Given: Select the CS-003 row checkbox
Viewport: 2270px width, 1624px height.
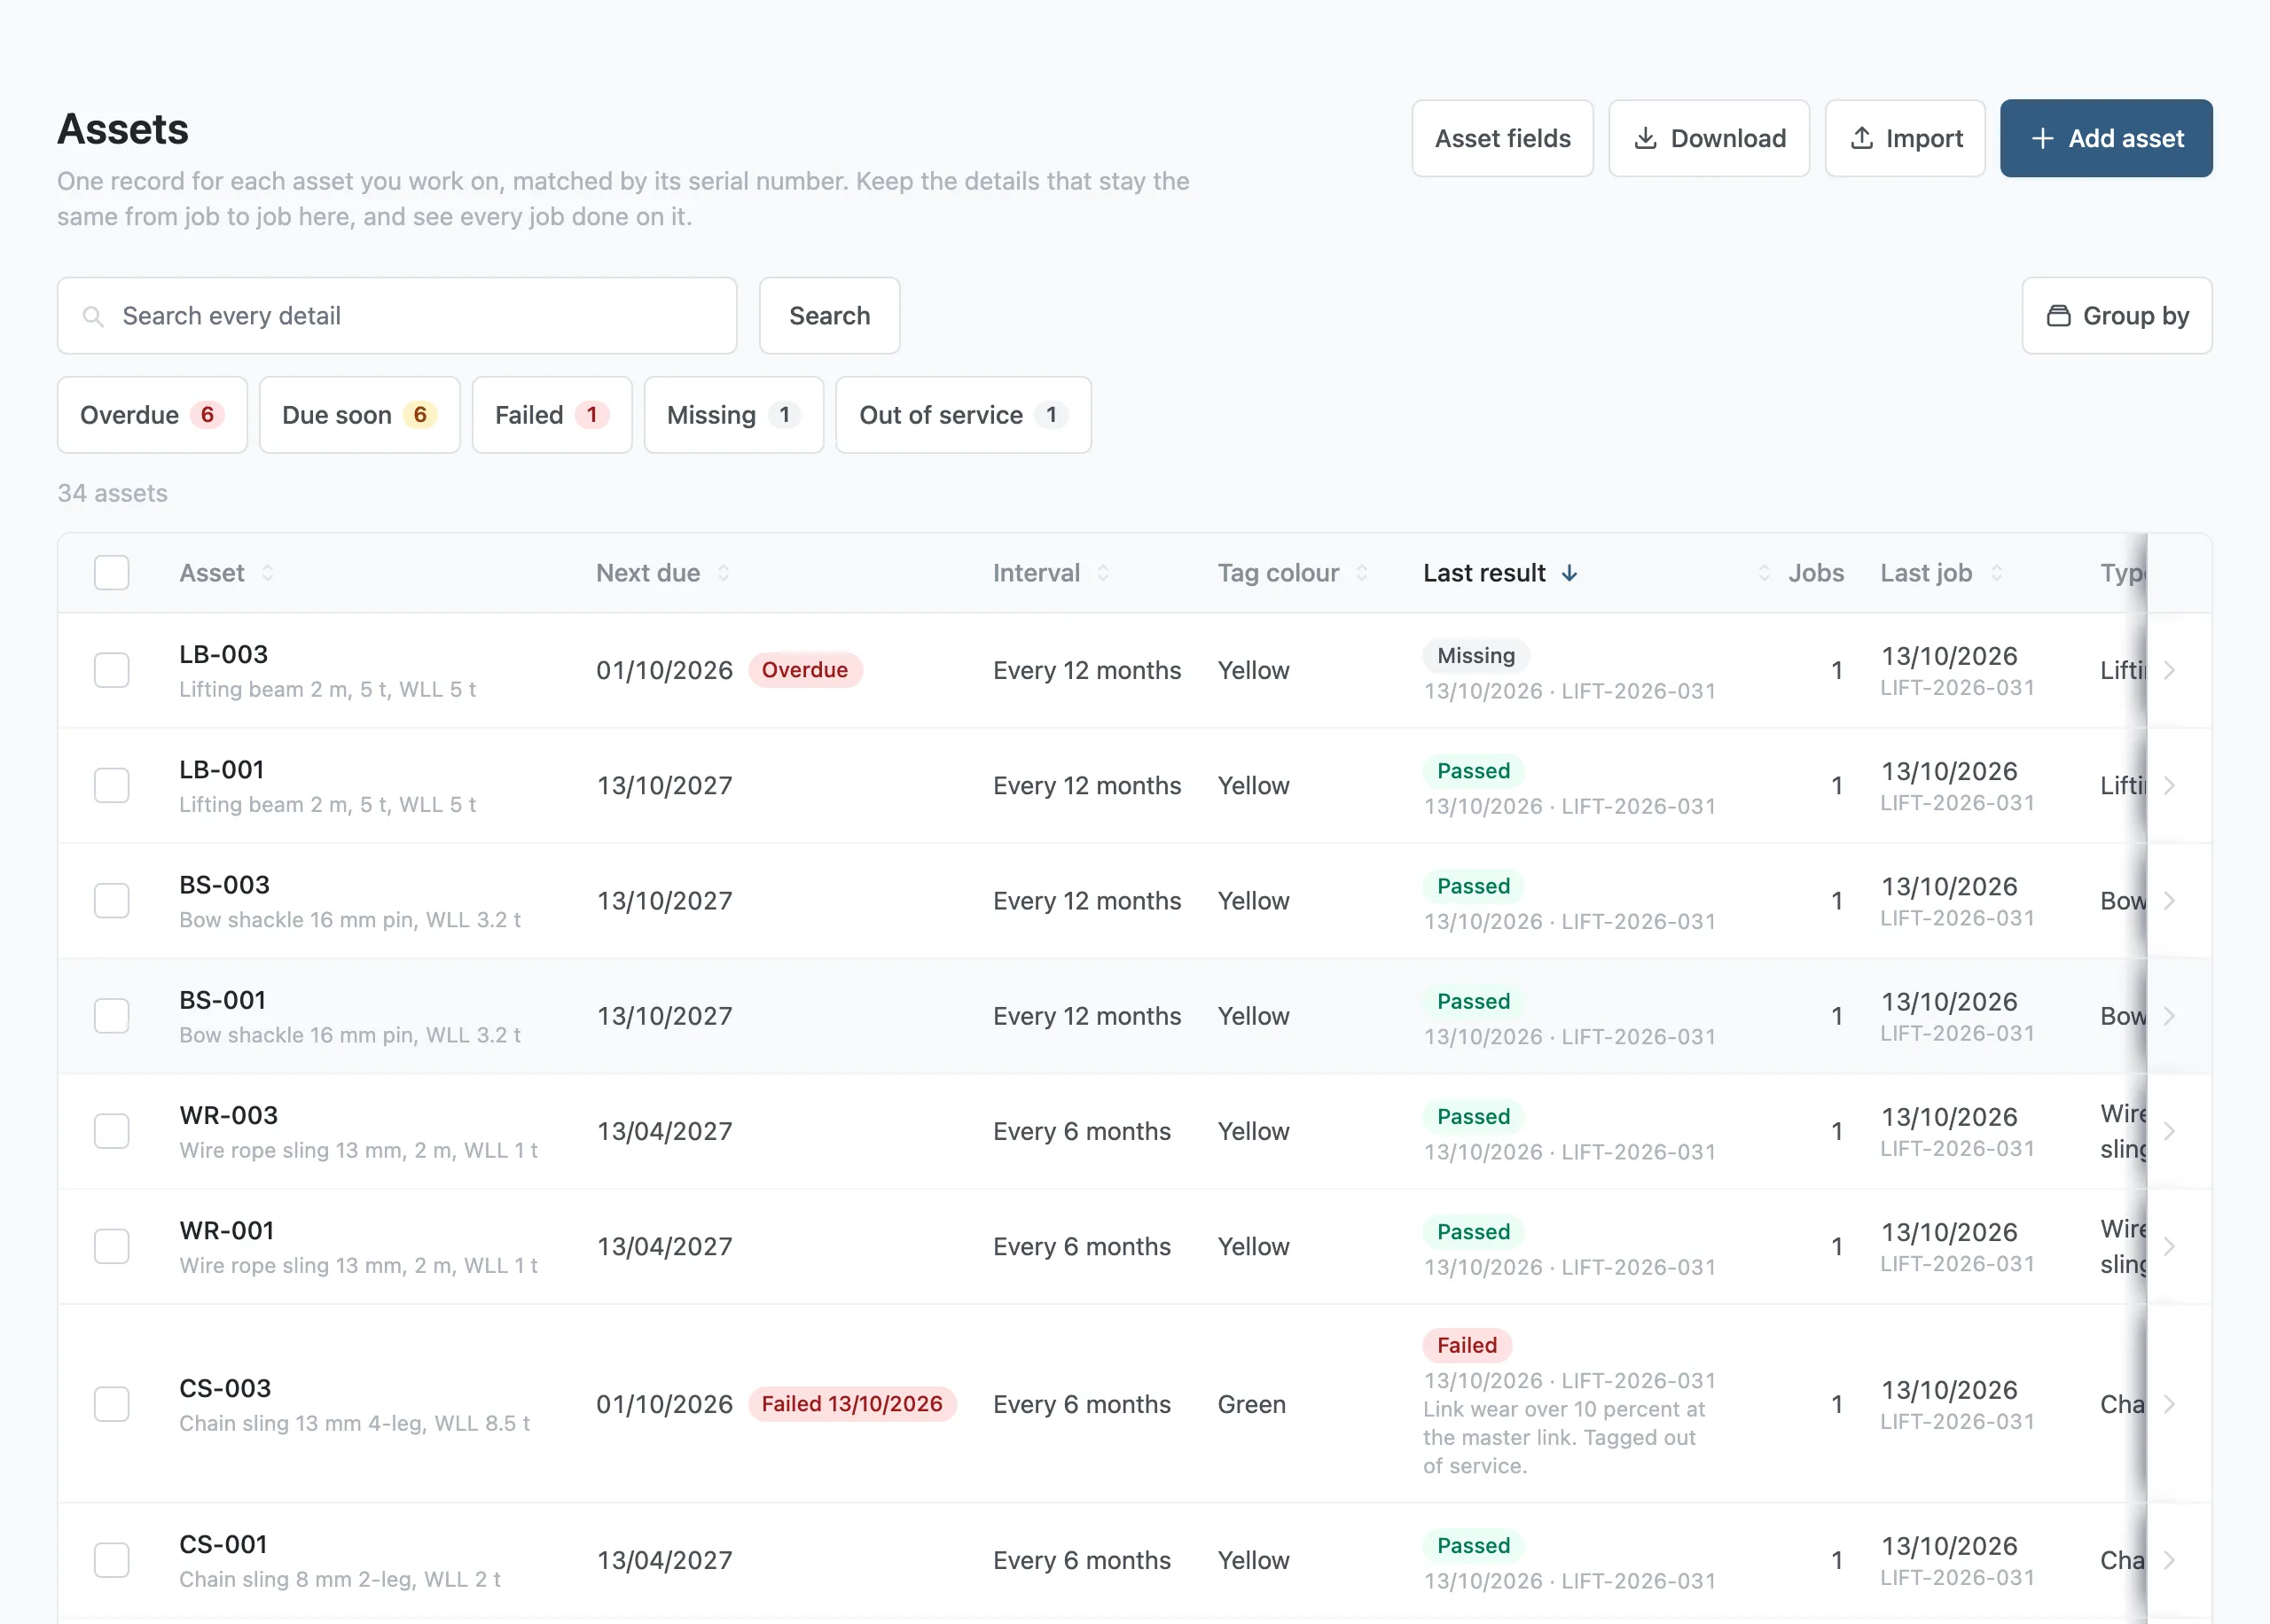Looking at the screenshot, I should tap(112, 1404).
